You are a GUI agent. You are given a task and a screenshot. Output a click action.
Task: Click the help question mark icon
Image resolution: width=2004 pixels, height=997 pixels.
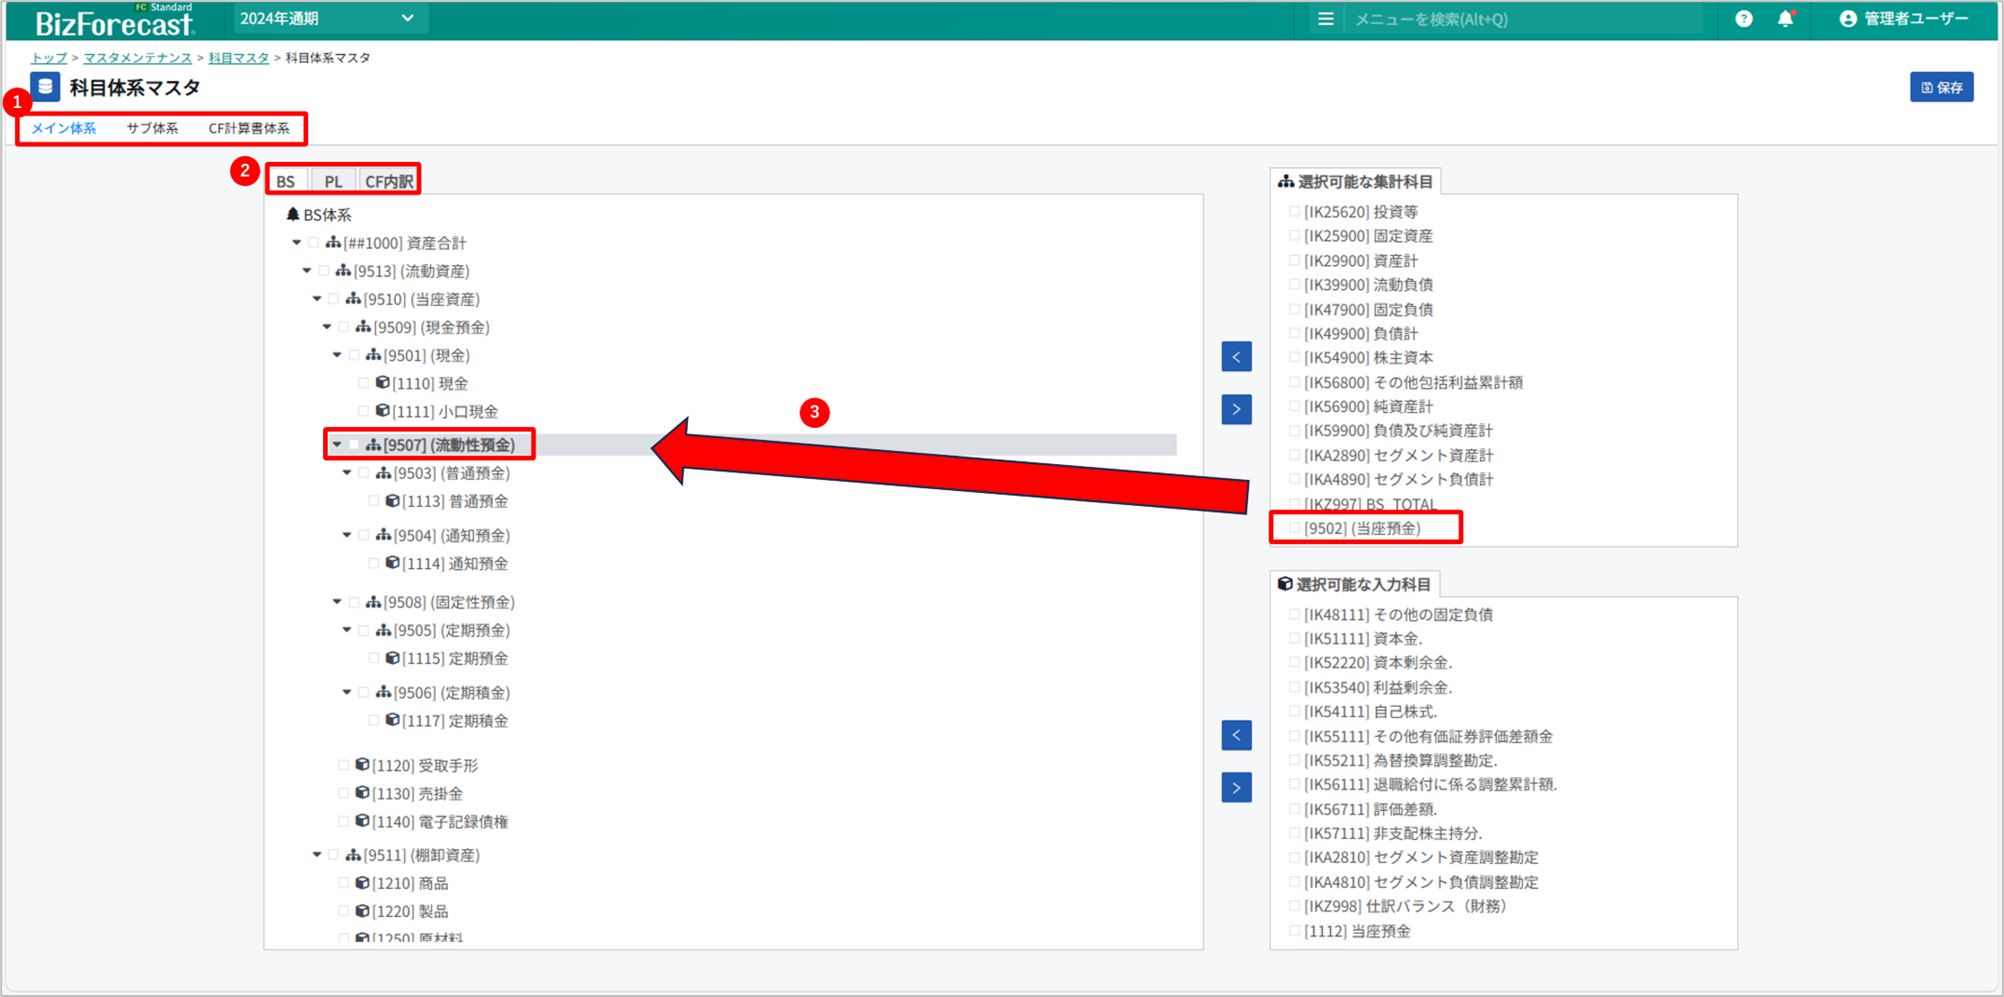point(1743,19)
